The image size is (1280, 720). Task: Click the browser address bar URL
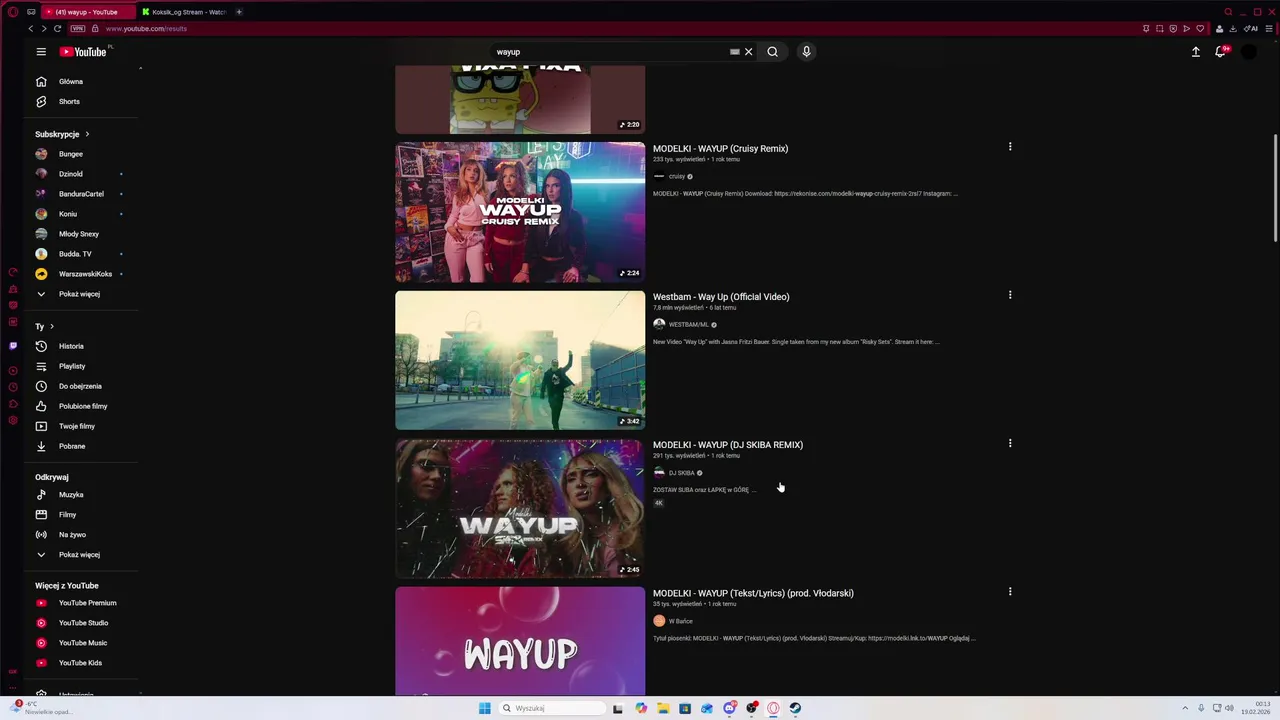click(x=146, y=29)
